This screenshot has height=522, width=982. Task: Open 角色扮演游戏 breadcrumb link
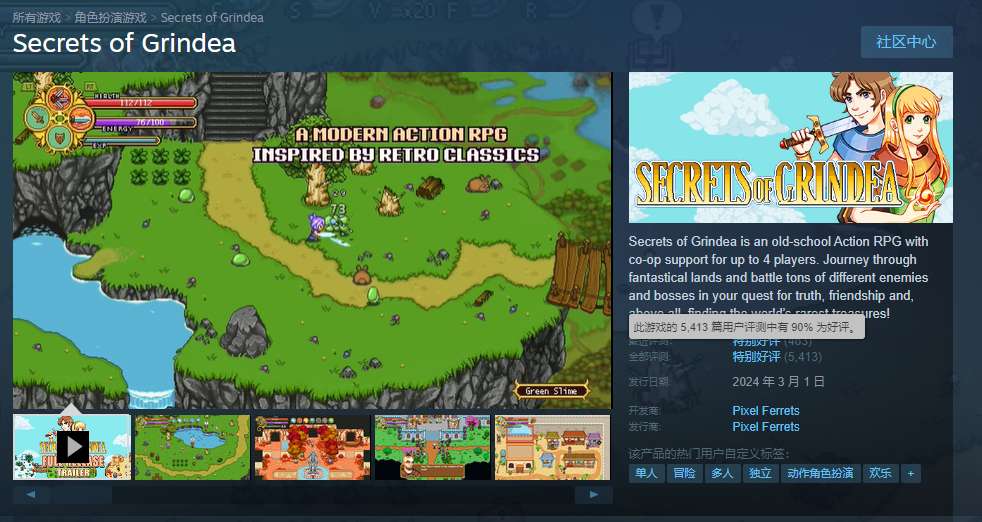[x=110, y=18]
